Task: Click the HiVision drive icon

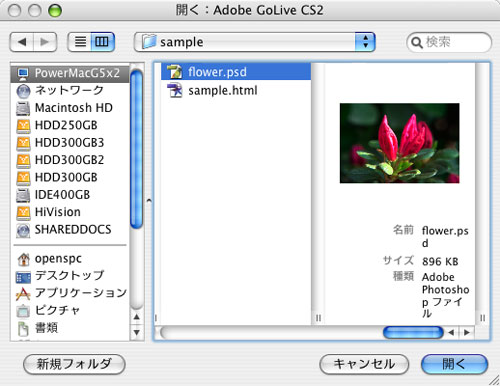Action: click(23, 213)
